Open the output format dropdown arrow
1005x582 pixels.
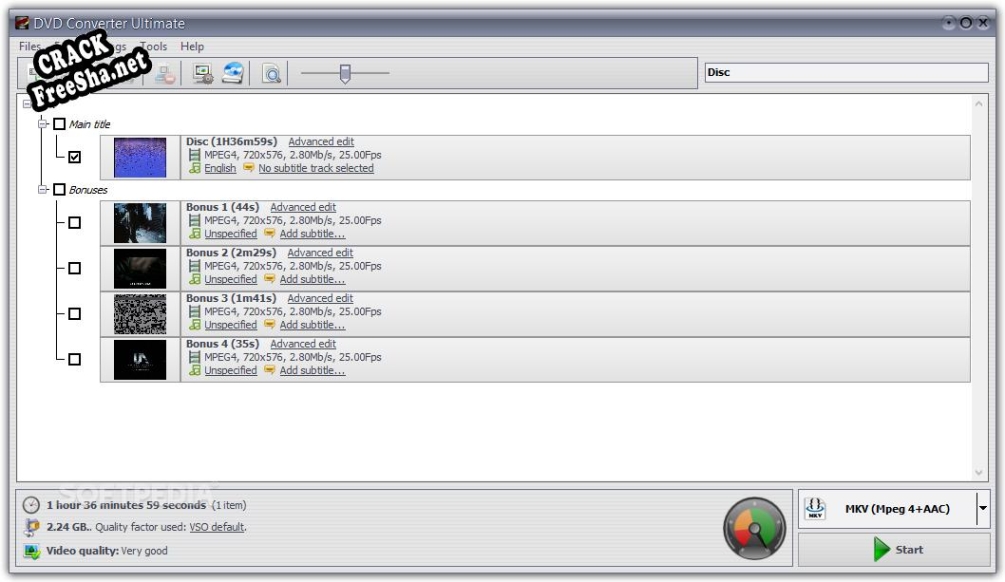click(x=982, y=509)
